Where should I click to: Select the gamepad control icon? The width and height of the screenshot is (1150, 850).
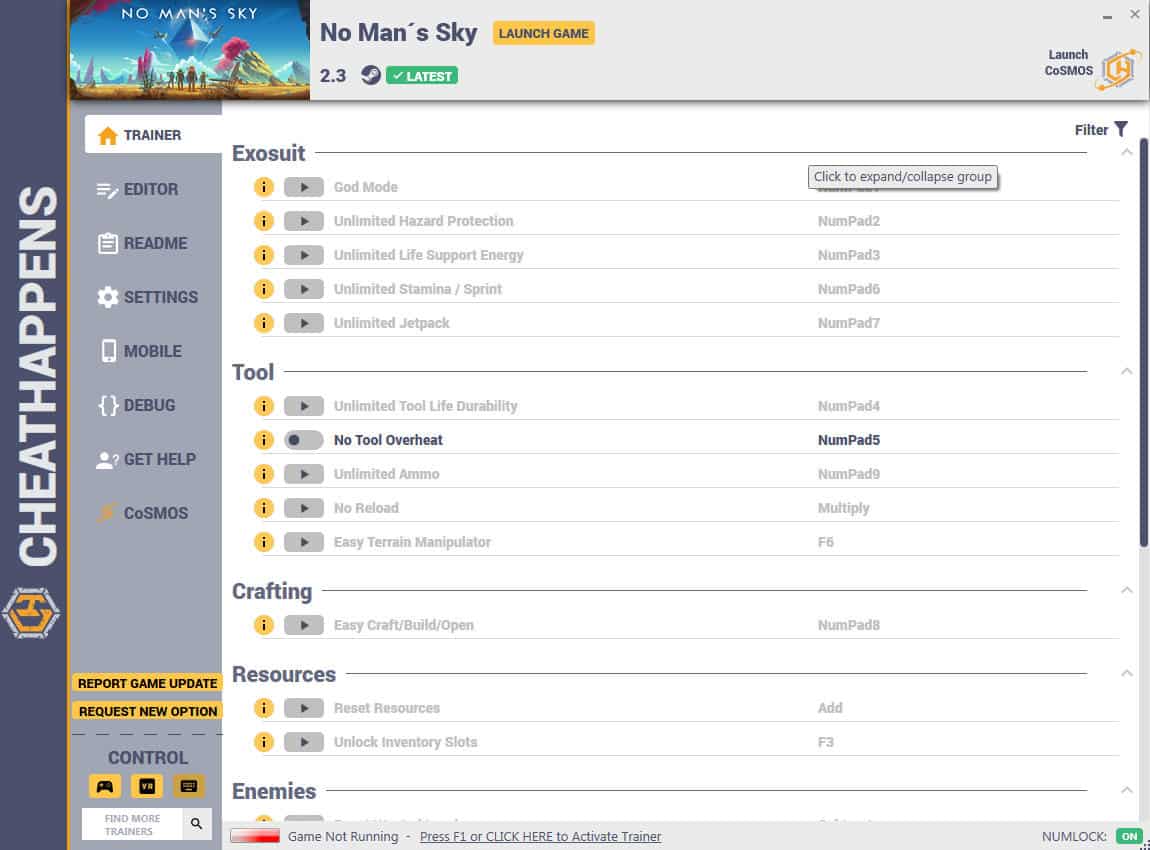tap(105, 786)
